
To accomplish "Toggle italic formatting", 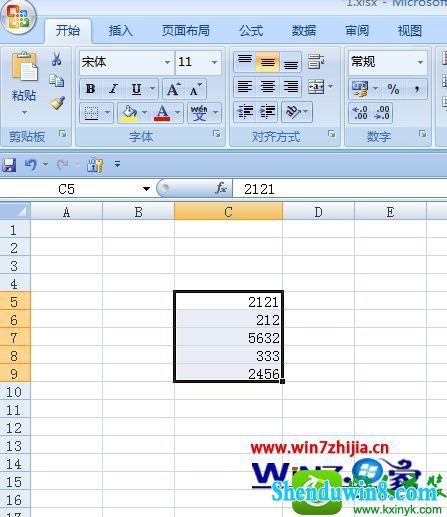I will click(114, 89).
